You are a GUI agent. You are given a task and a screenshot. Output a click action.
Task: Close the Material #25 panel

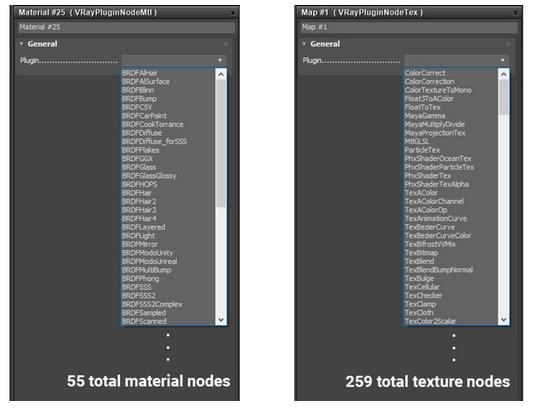[232, 13]
